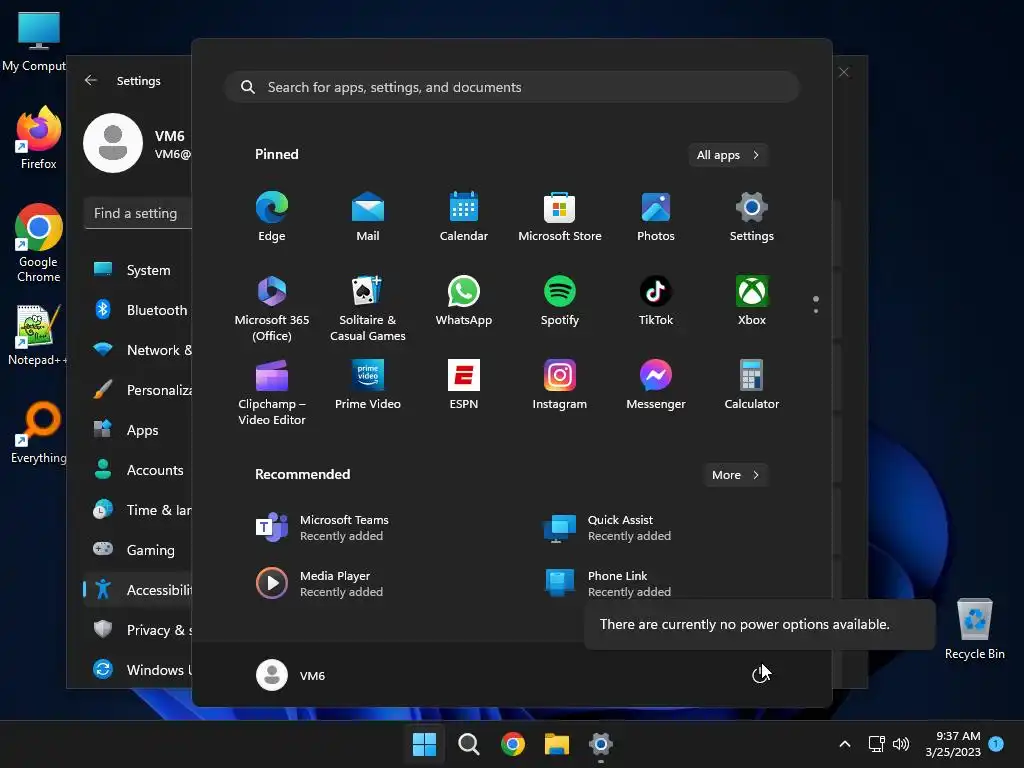The width and height of the screenshot is (1024, 768).
Task: Open Network section in Settings sidebar
Action: [x=138, y=350]
